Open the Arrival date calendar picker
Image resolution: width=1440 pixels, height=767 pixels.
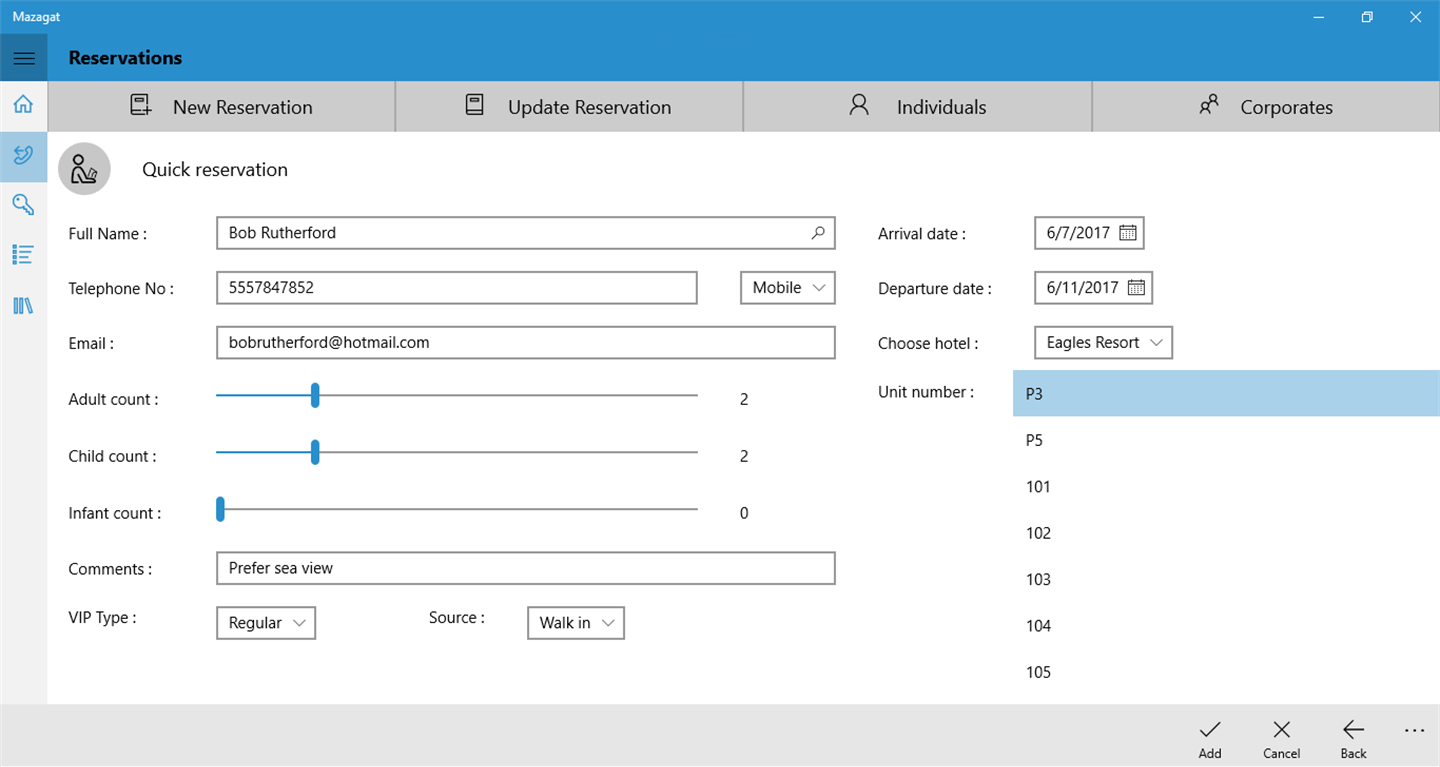tap(1128, 233)
